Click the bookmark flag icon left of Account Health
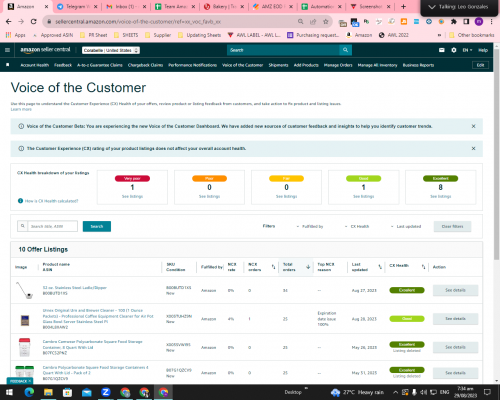 point(8,65)
